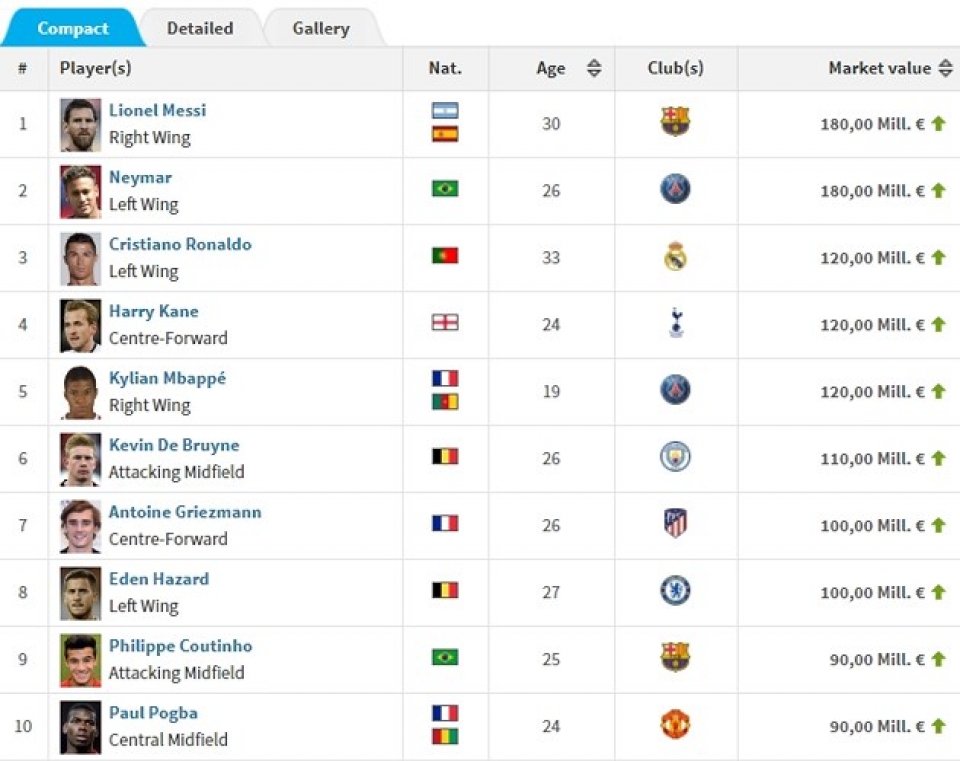The height and width of the screenshot is (761, 960).
Task: Sort by Market value column arrows
Action: click(x=947, y=68)
